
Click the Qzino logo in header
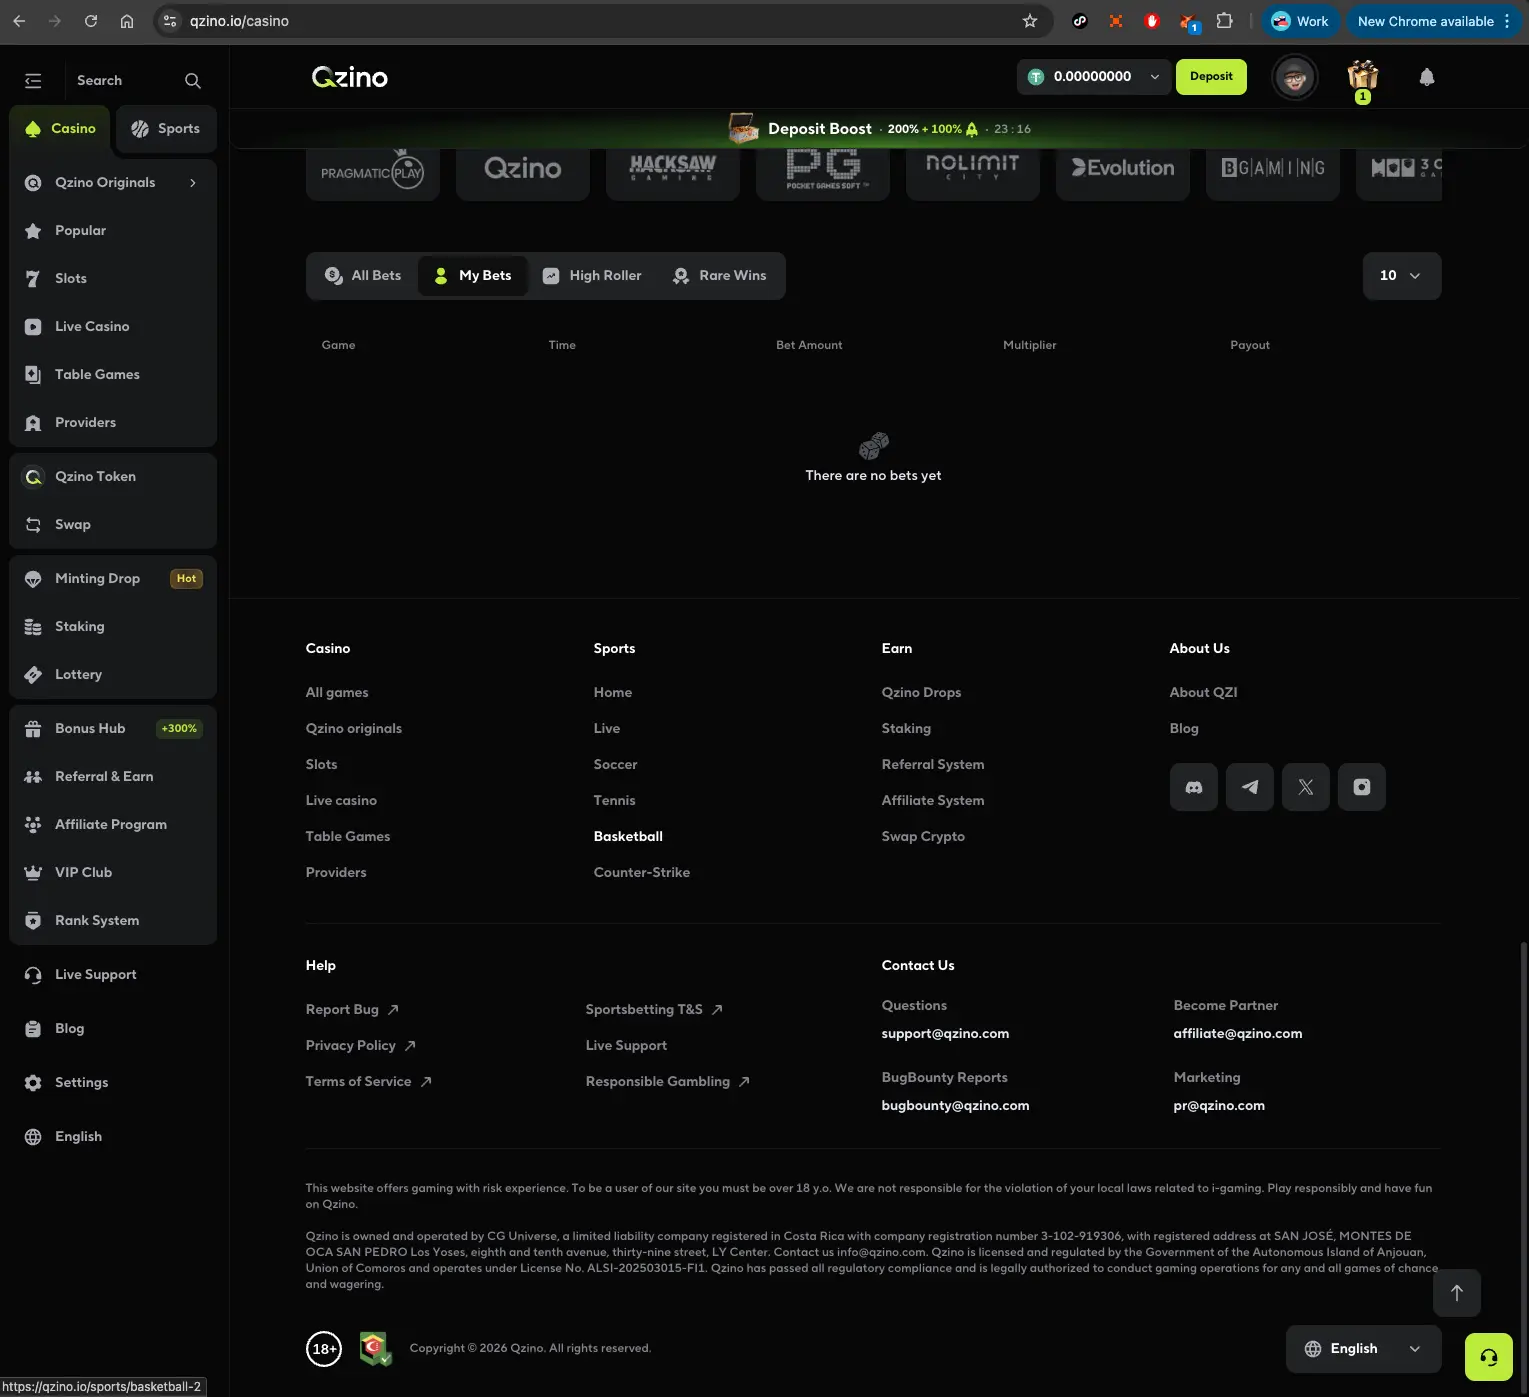pos(350,78)
